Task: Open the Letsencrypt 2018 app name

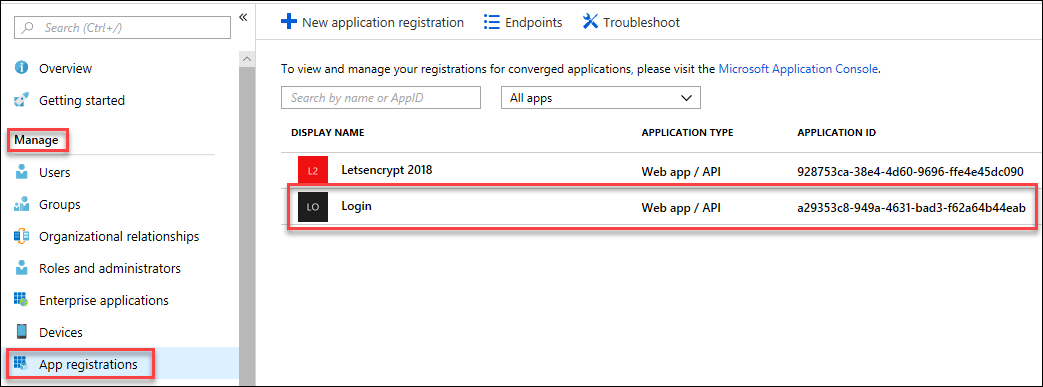Action: point(386,170)
